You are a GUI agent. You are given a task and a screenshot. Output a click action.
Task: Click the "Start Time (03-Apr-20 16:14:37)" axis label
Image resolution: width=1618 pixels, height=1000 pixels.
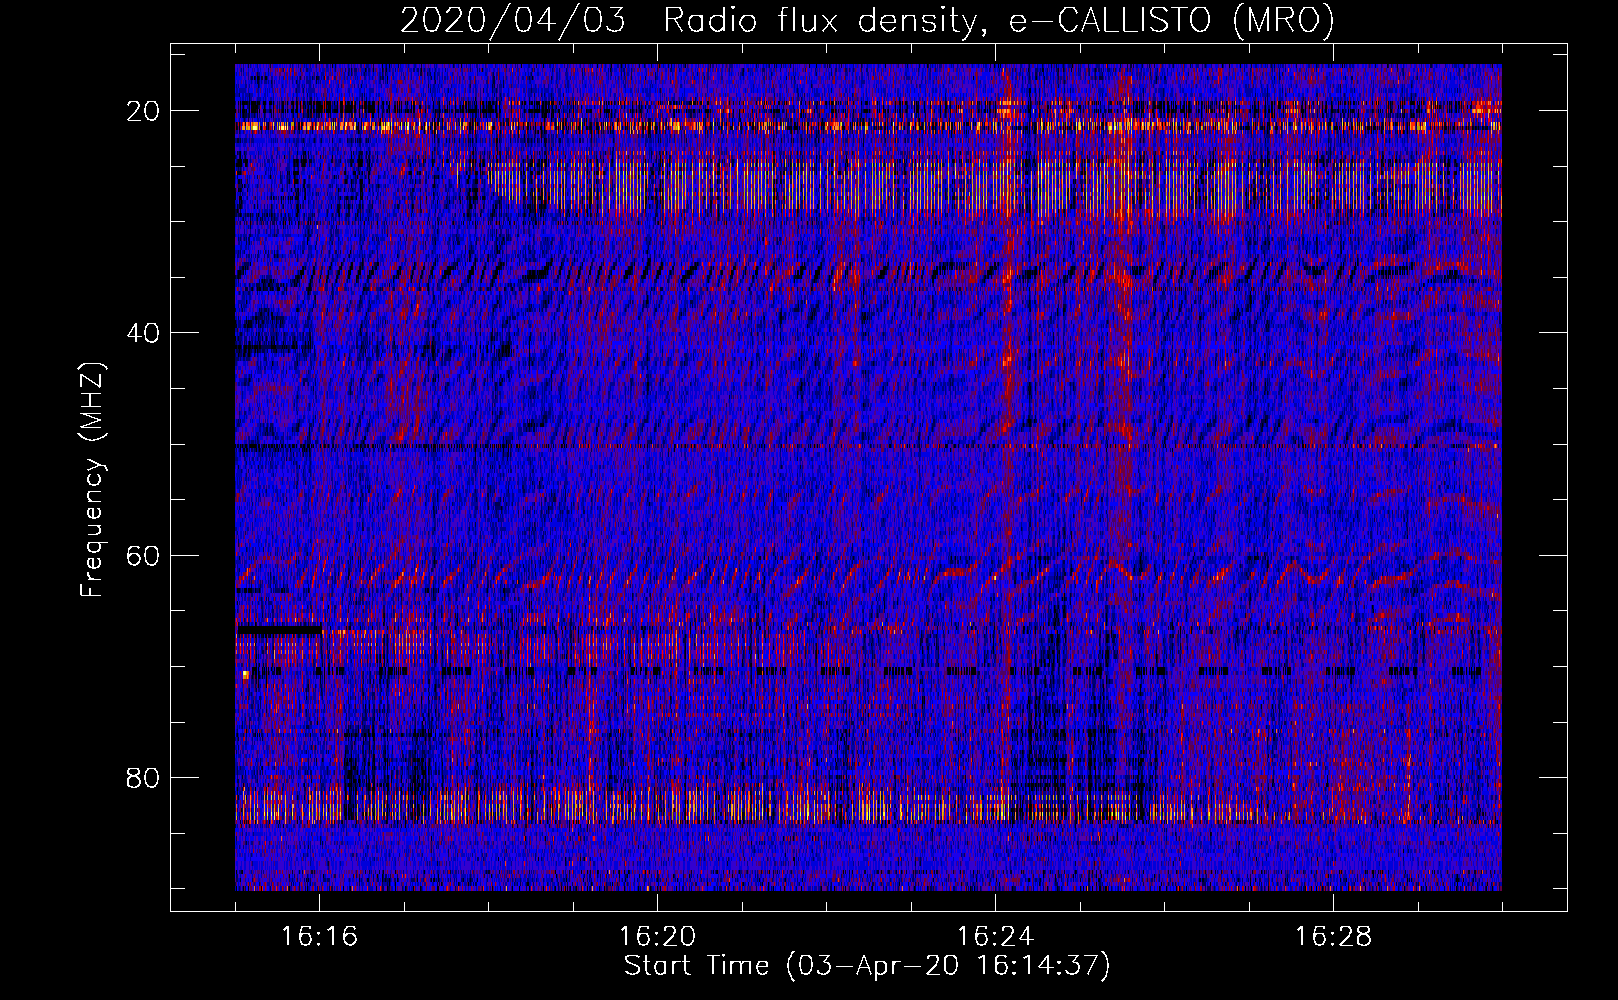[867, 966]
